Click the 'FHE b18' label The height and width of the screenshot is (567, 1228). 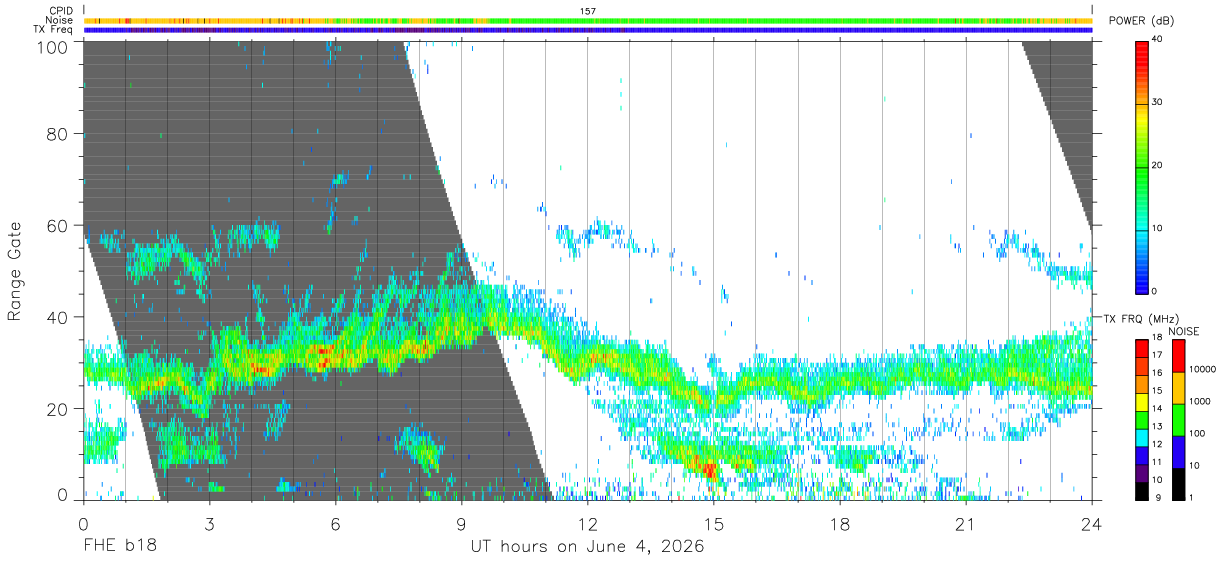119,547
